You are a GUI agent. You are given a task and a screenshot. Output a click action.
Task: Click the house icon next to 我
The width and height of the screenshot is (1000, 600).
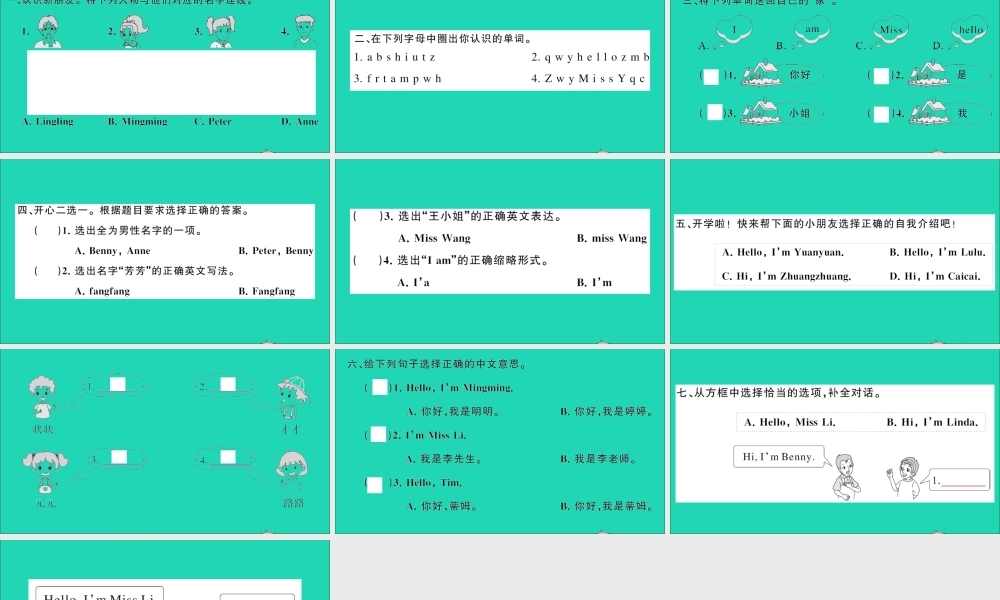coord(929,112)
